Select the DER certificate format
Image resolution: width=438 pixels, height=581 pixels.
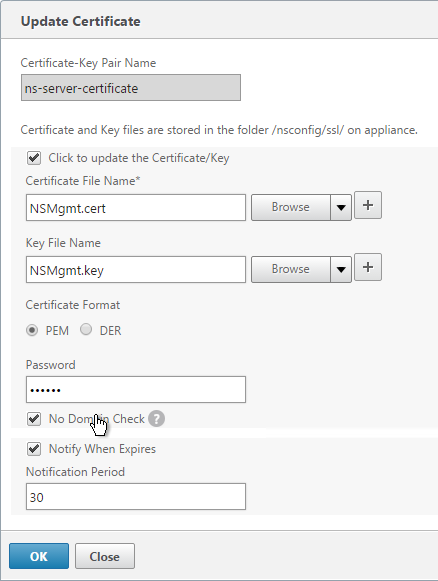pos(86,329)
